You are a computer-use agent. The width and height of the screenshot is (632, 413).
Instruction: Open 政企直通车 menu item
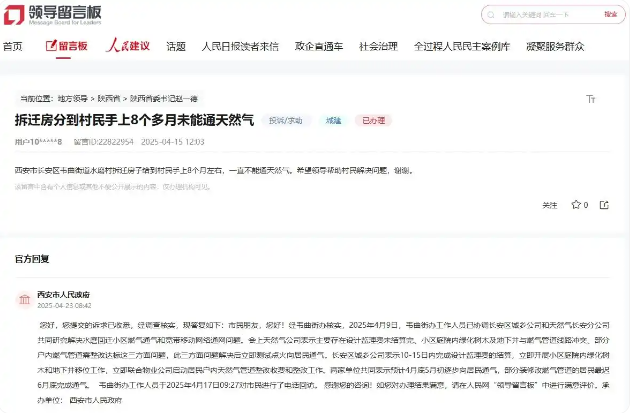point(319,47)
